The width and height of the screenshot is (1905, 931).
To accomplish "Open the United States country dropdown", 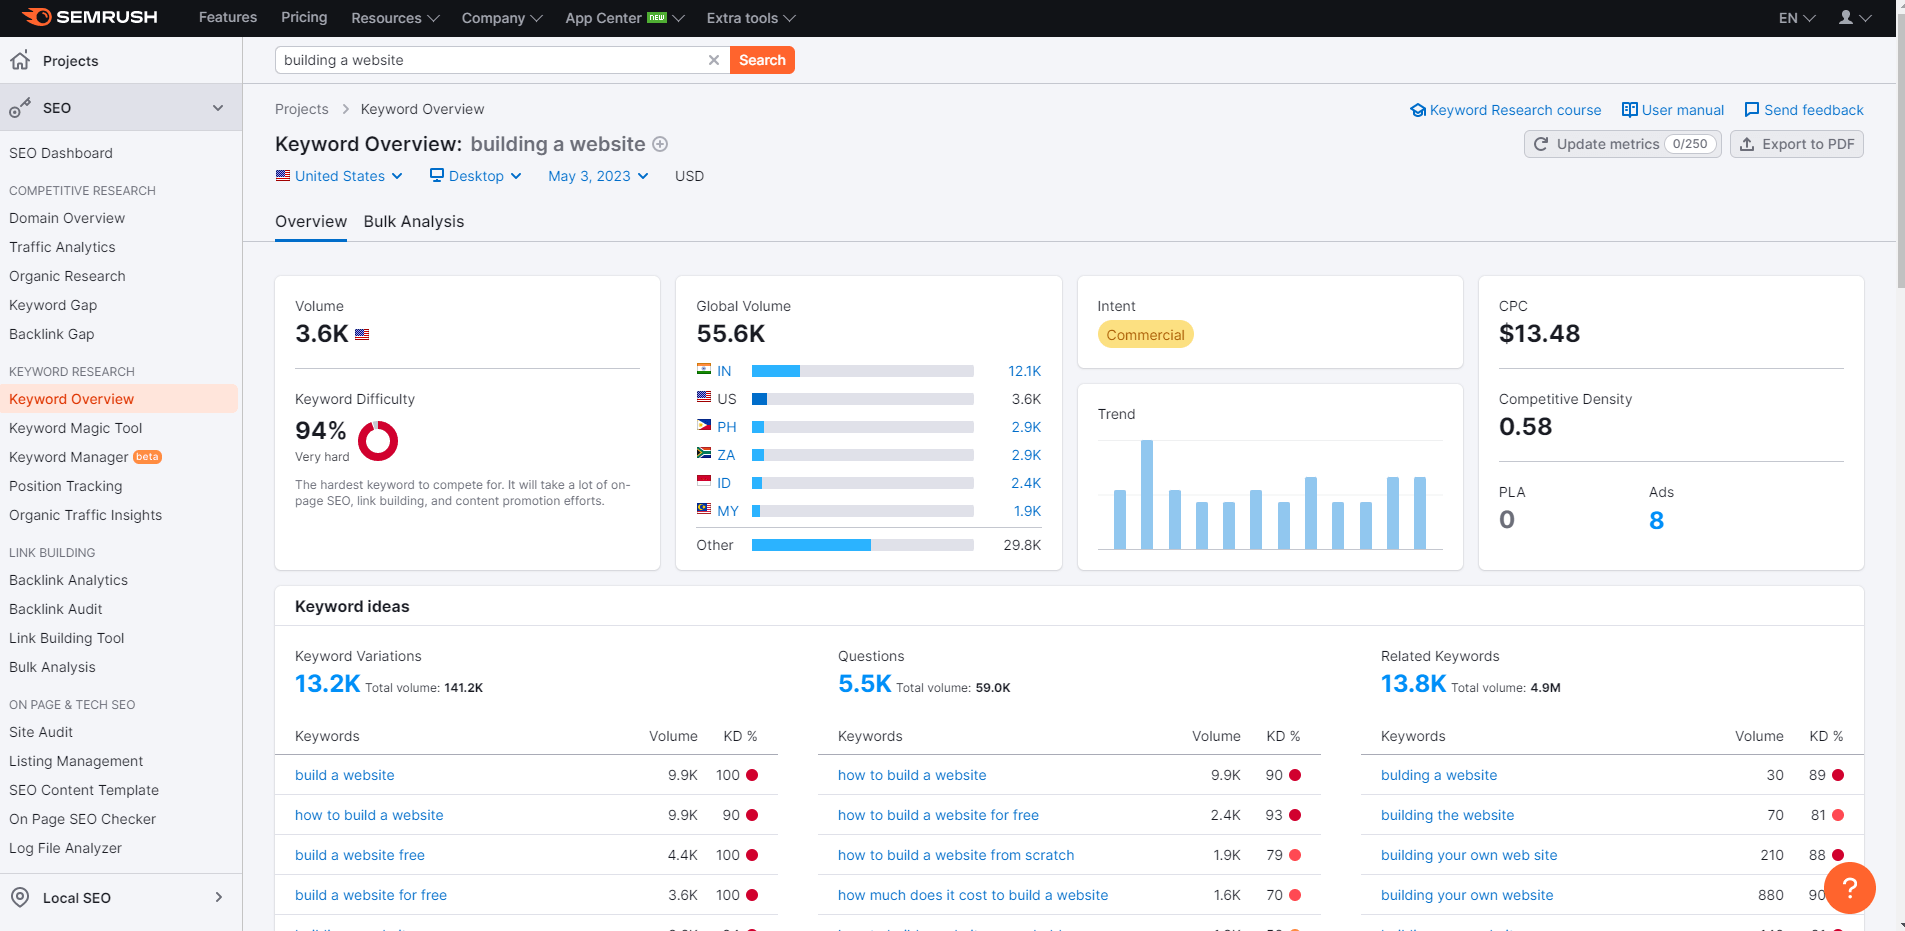I will [x=339, y=176].
